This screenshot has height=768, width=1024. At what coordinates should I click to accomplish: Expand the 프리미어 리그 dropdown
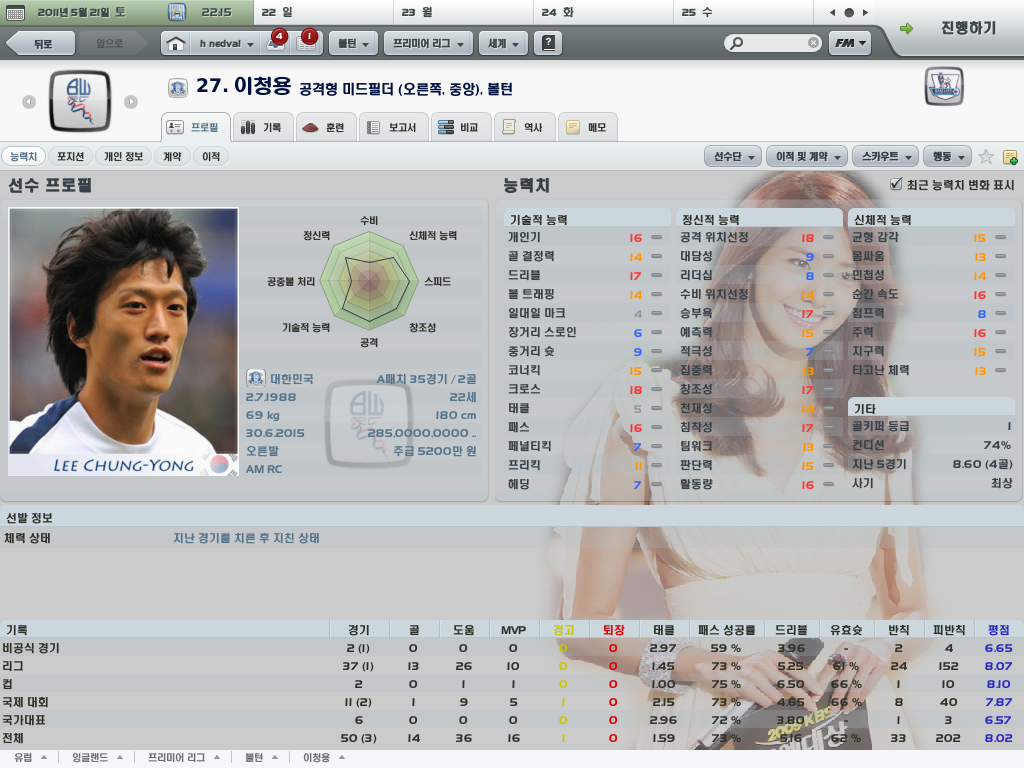[430, 44]
